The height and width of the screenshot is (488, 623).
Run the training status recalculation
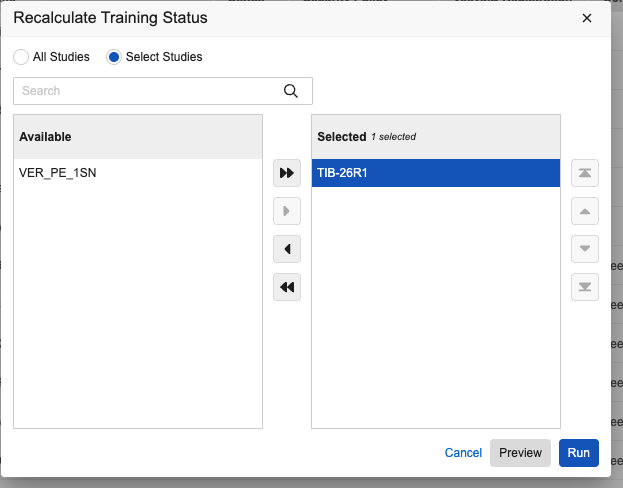(578, 453)
